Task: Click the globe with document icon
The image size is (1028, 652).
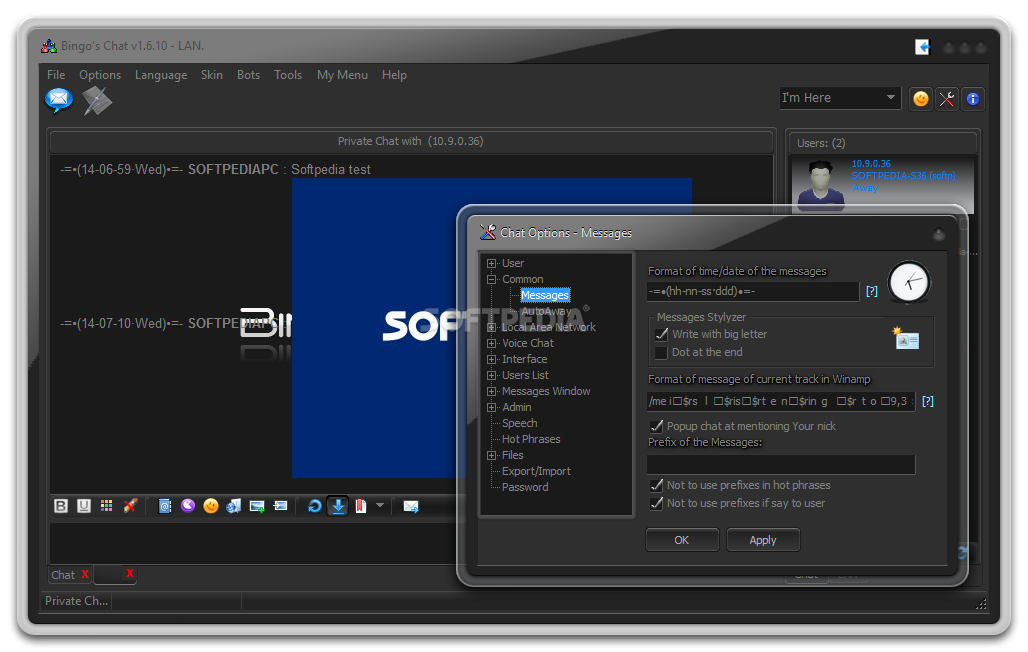Action: click(233, 506)
